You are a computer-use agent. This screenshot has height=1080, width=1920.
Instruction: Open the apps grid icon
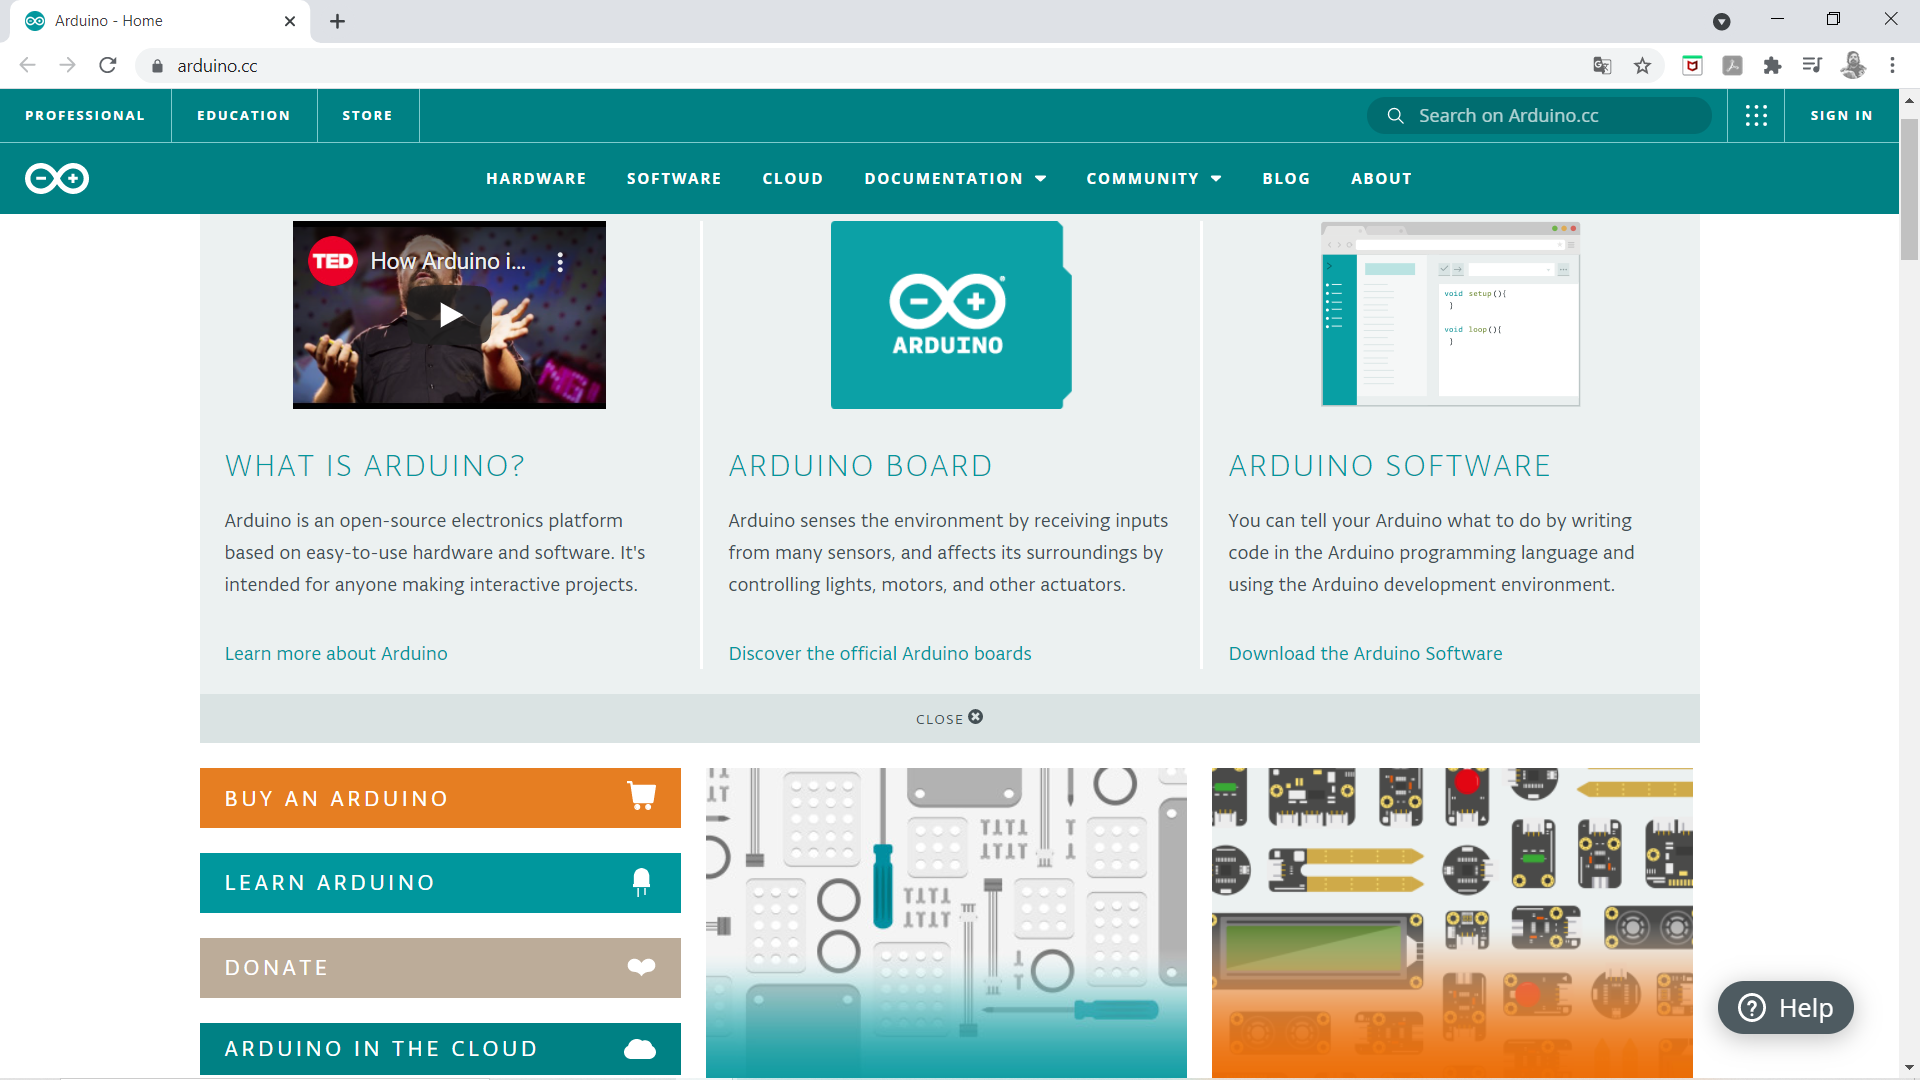pyautogui.click(x=1756, y=116)
